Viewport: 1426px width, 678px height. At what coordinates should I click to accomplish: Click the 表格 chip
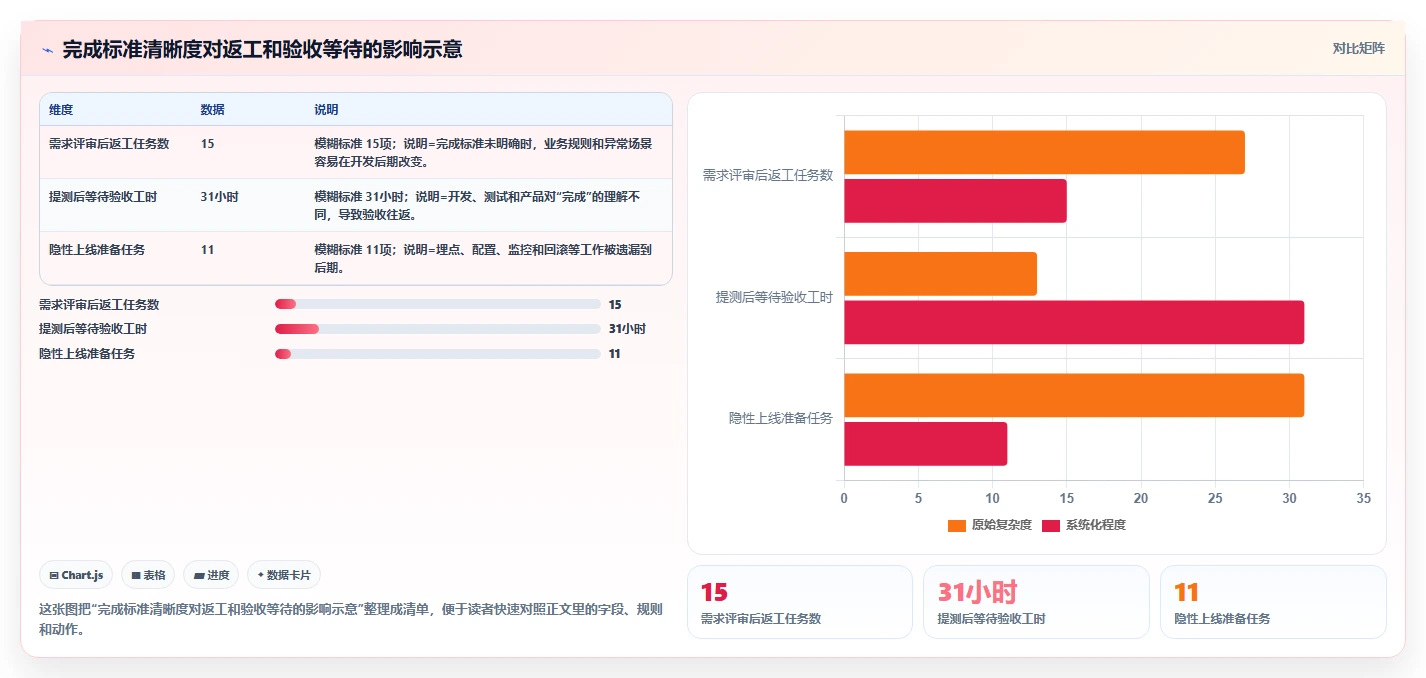click(x=148, y=575)
